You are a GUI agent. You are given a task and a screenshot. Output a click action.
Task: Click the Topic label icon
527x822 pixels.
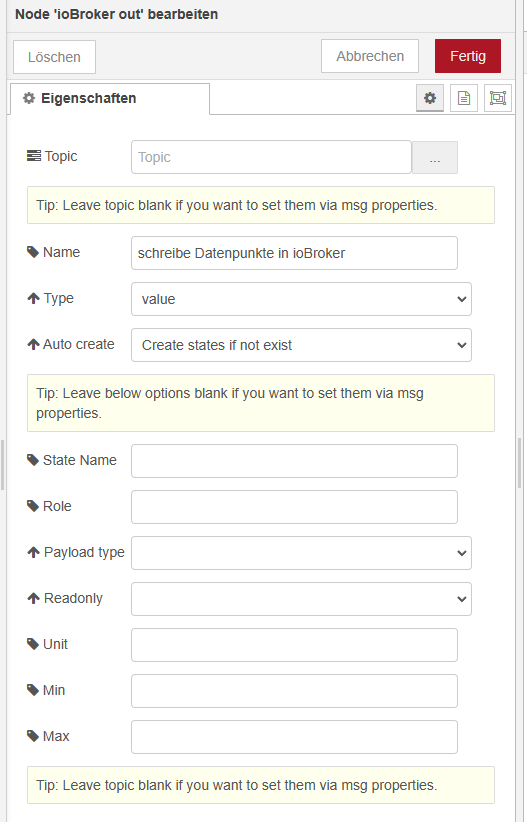(x=34, y=156)
